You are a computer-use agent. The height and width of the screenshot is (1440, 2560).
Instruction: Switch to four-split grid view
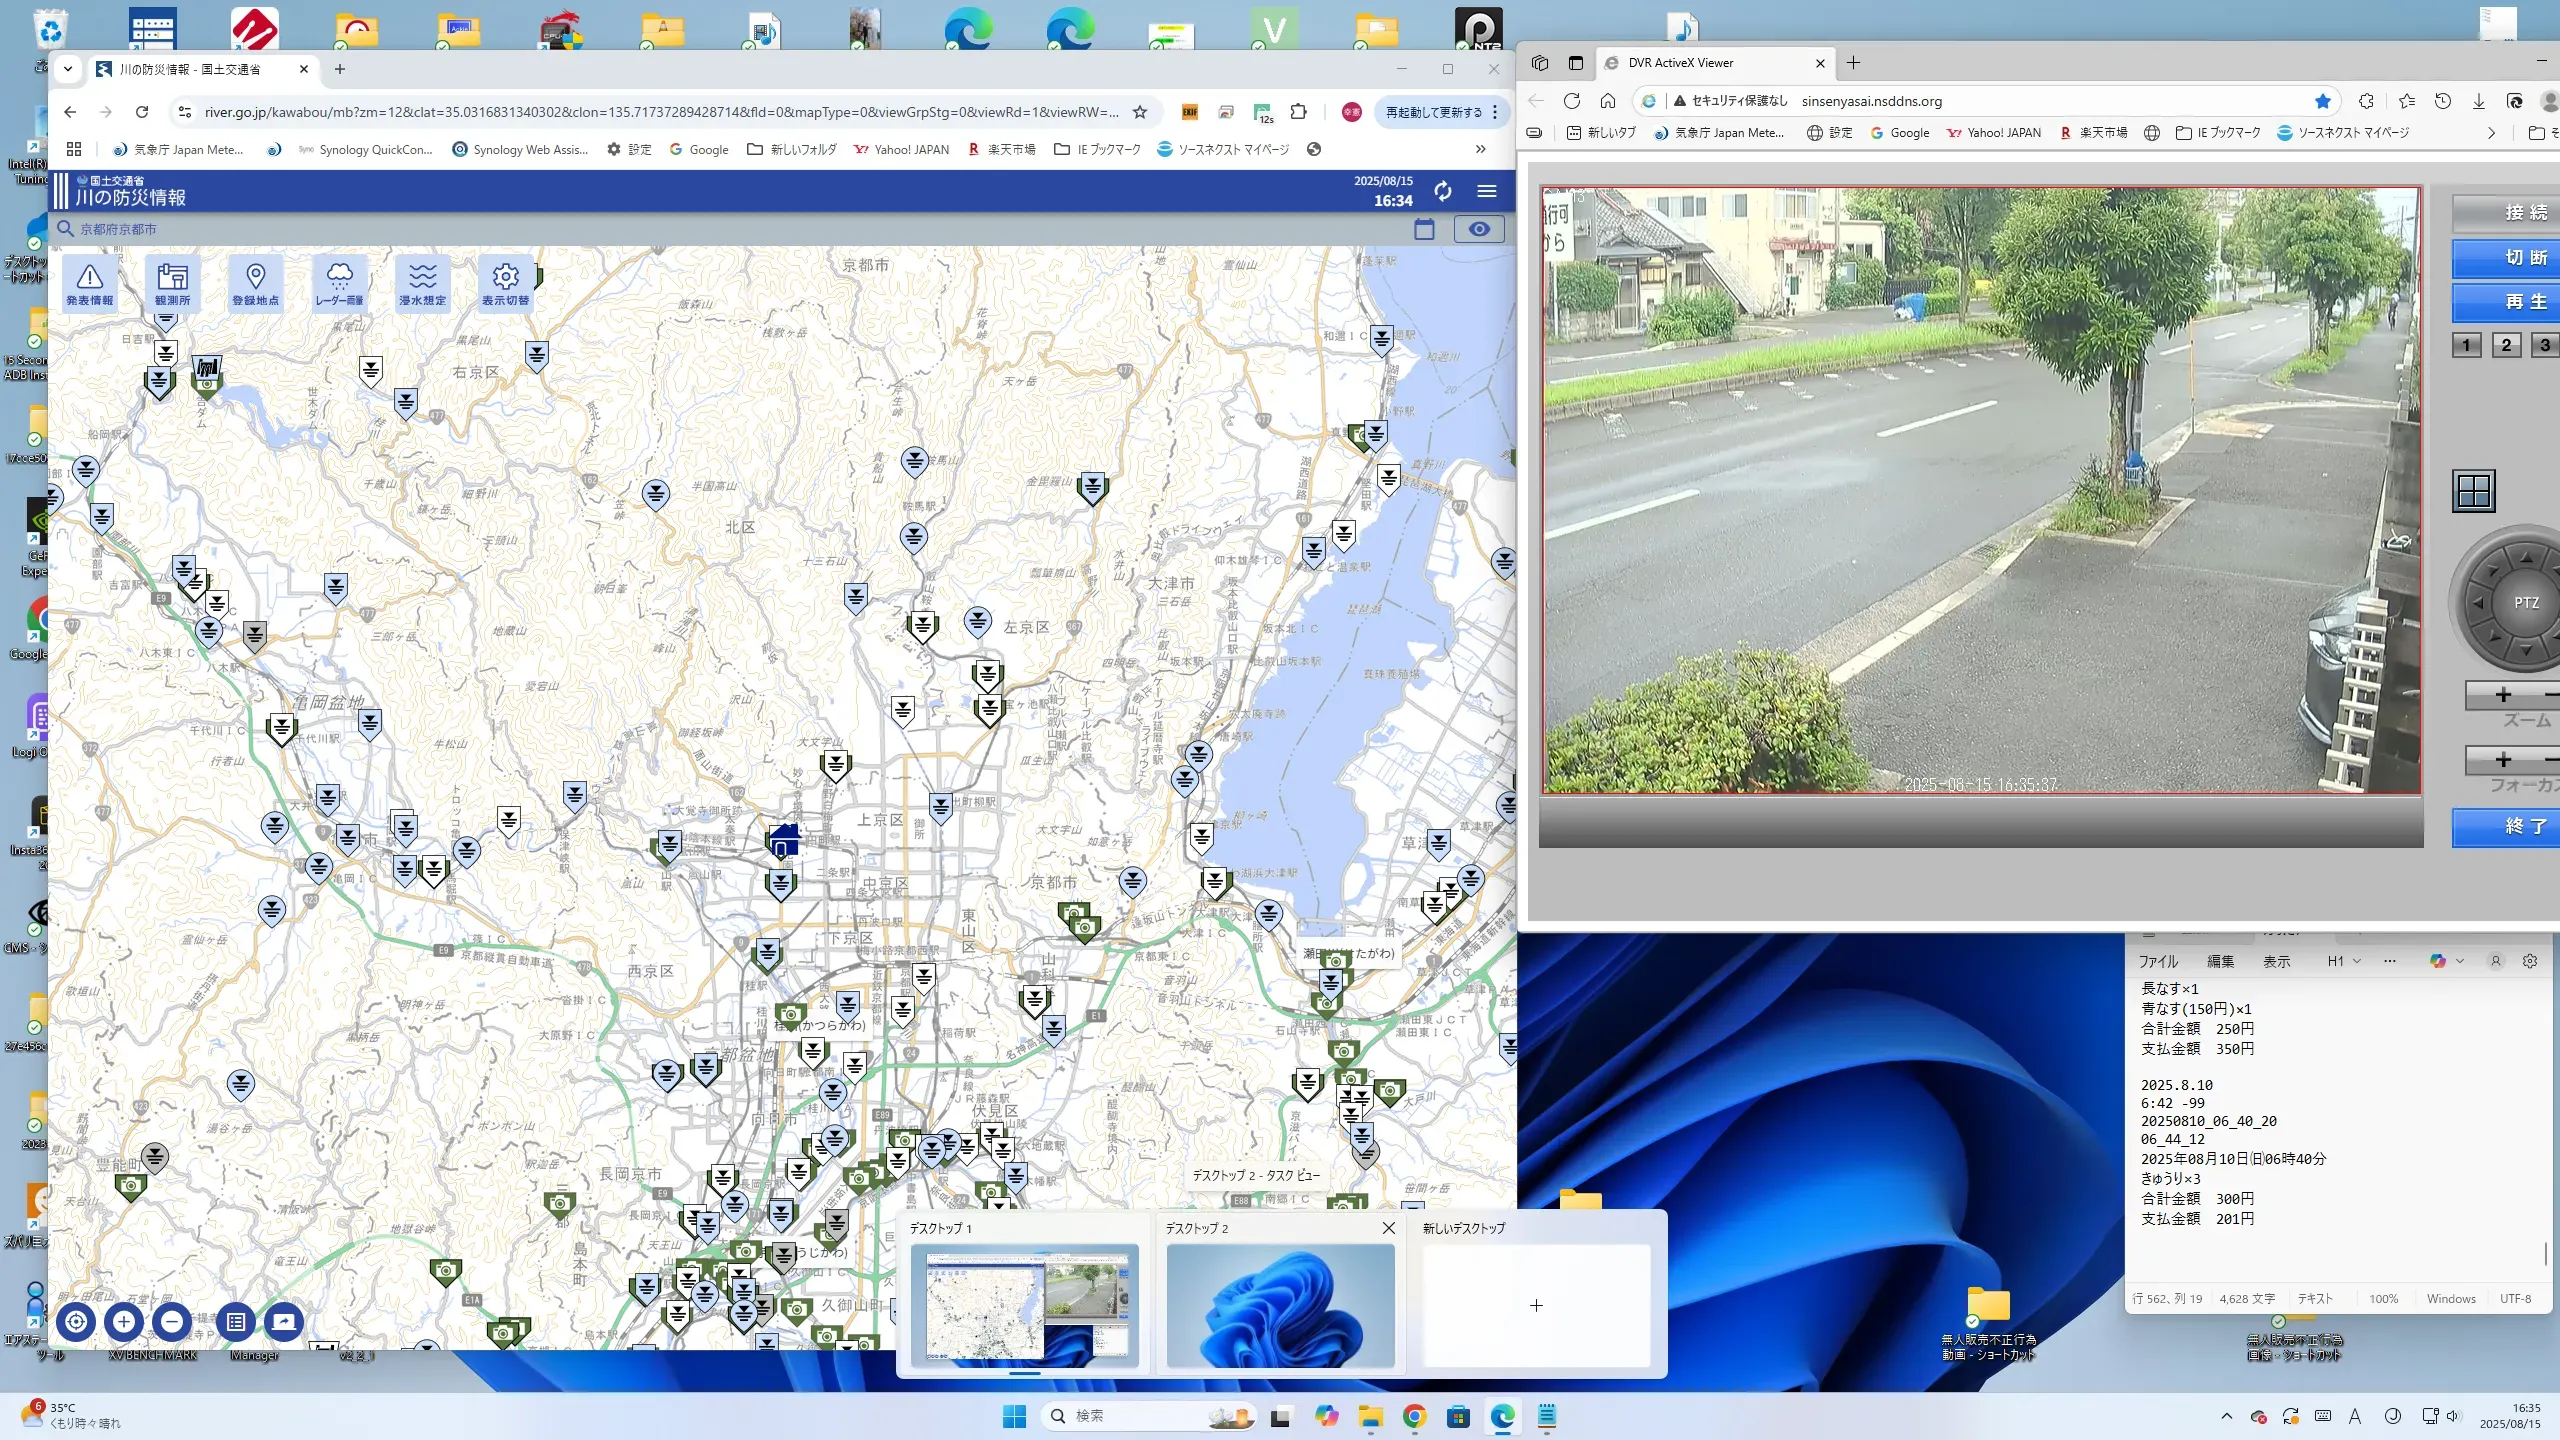click(x=2474, y=491)
